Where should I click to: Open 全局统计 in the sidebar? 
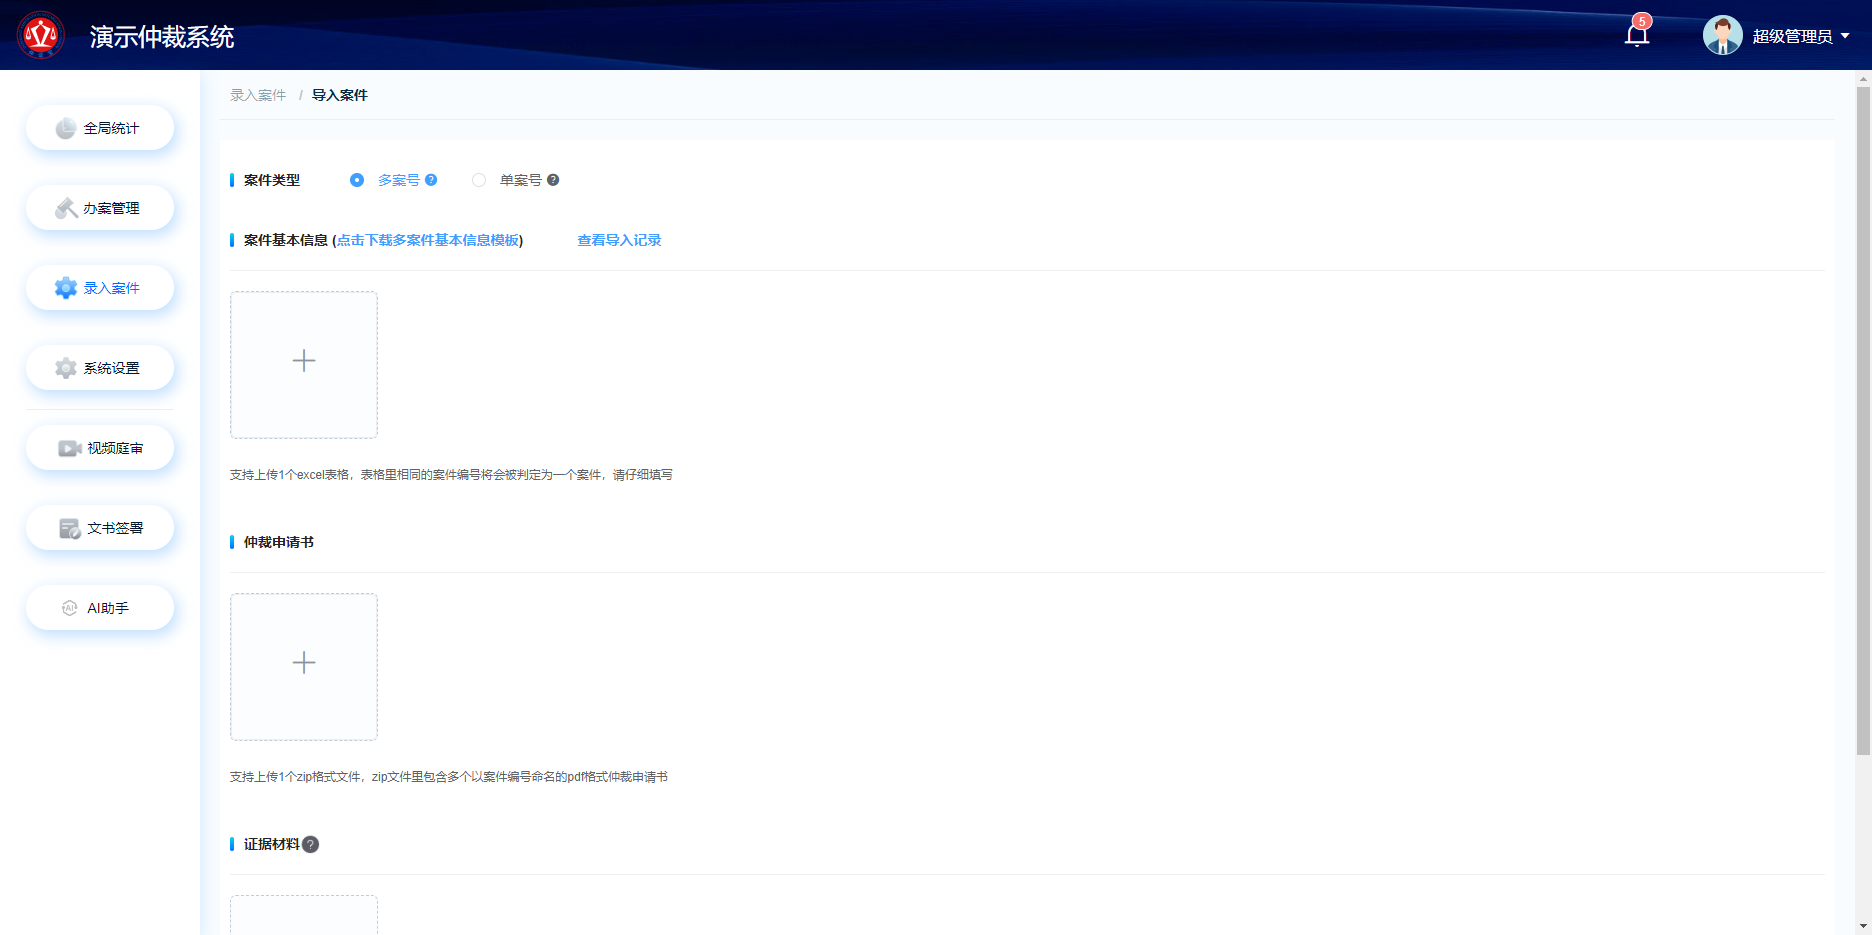tap(100, 128)
